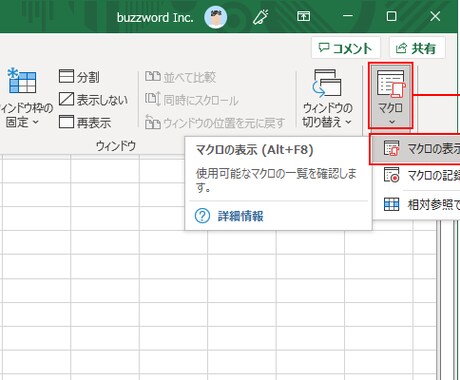Click 並べて比較 side-by-side command

180,77
